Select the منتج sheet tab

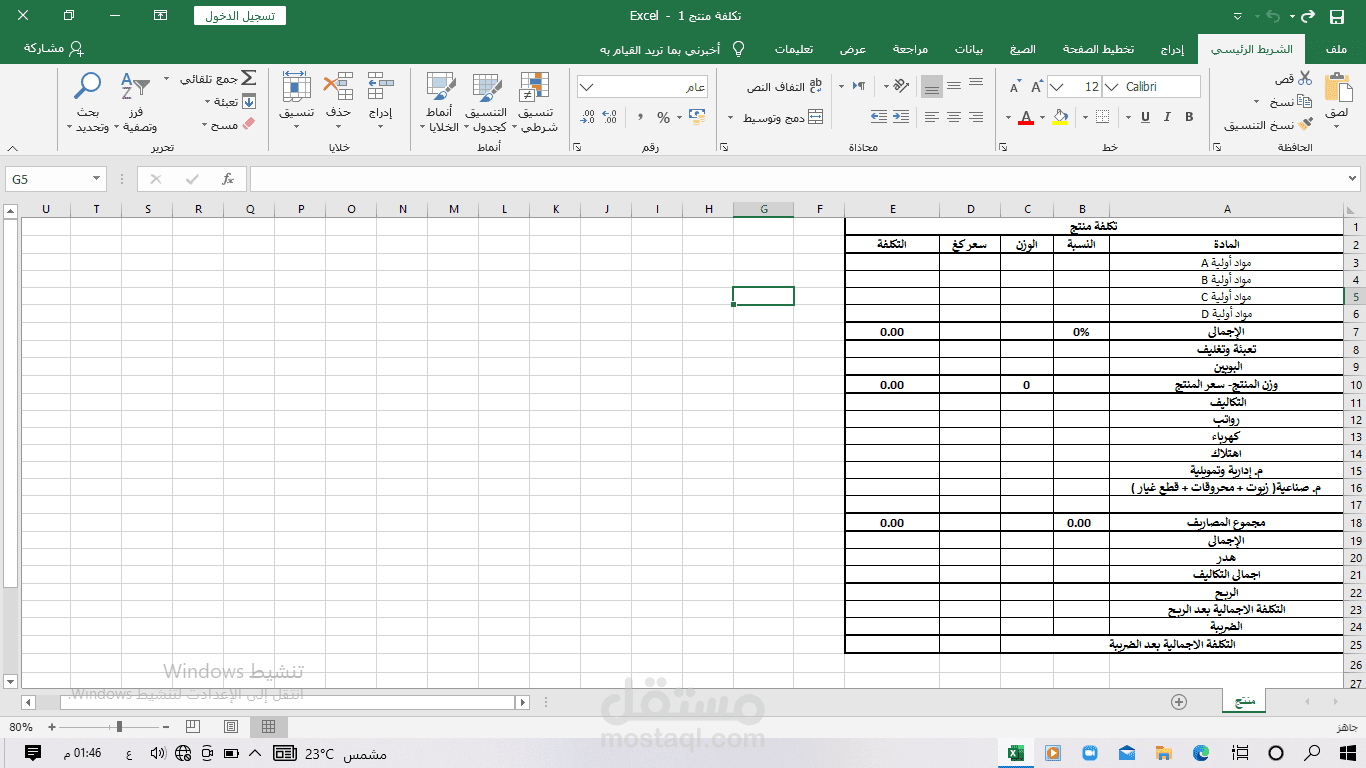[1244, 702]
